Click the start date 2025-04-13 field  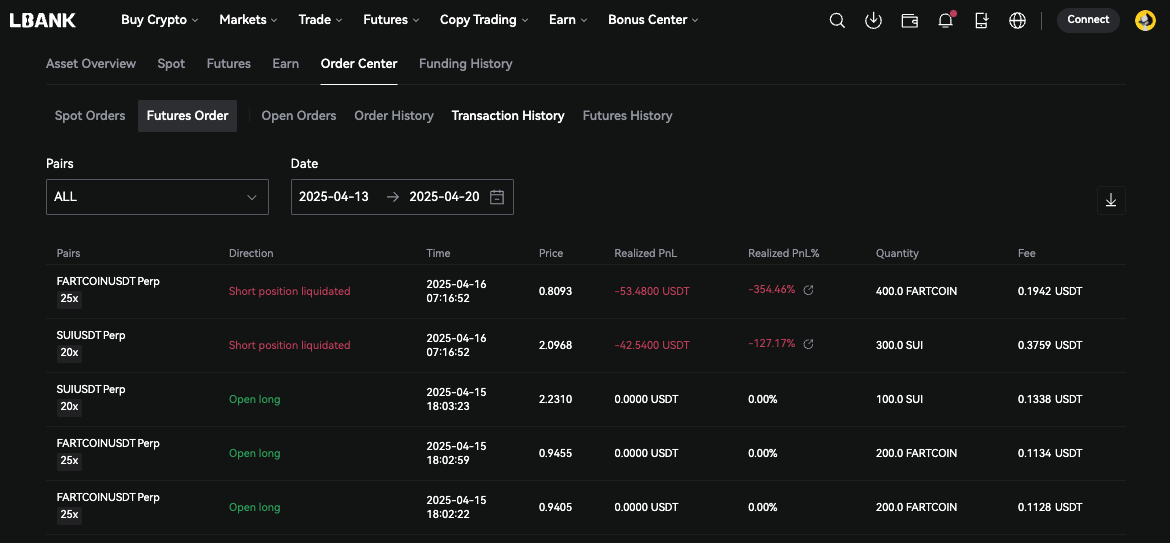(x=334, y=197)
